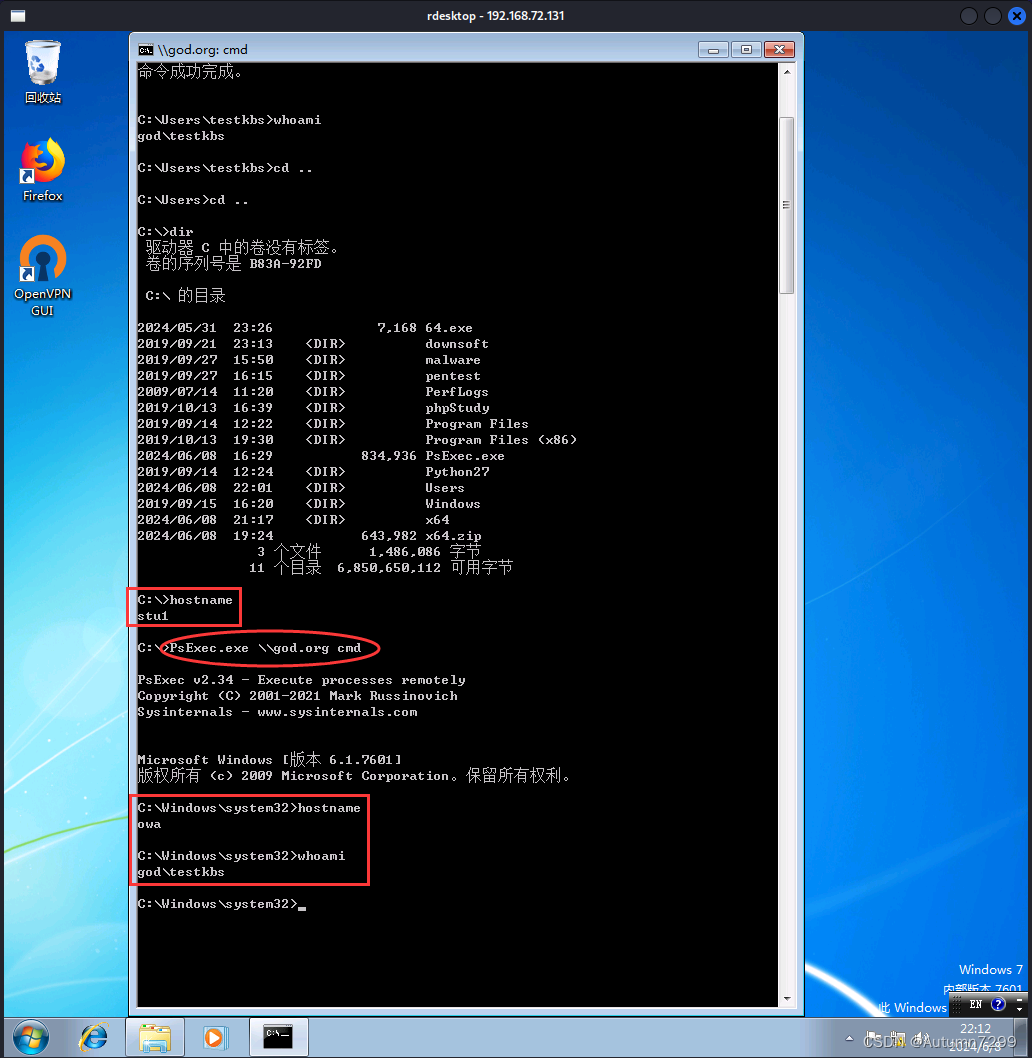
Task: Click the PerfLogs directory entry
Action: point(457,392)
